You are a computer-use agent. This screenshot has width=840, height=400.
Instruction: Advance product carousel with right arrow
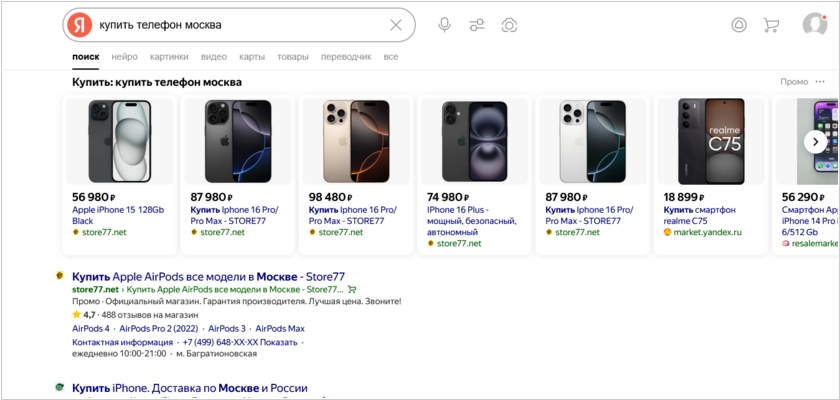click(x=815, y=142)
